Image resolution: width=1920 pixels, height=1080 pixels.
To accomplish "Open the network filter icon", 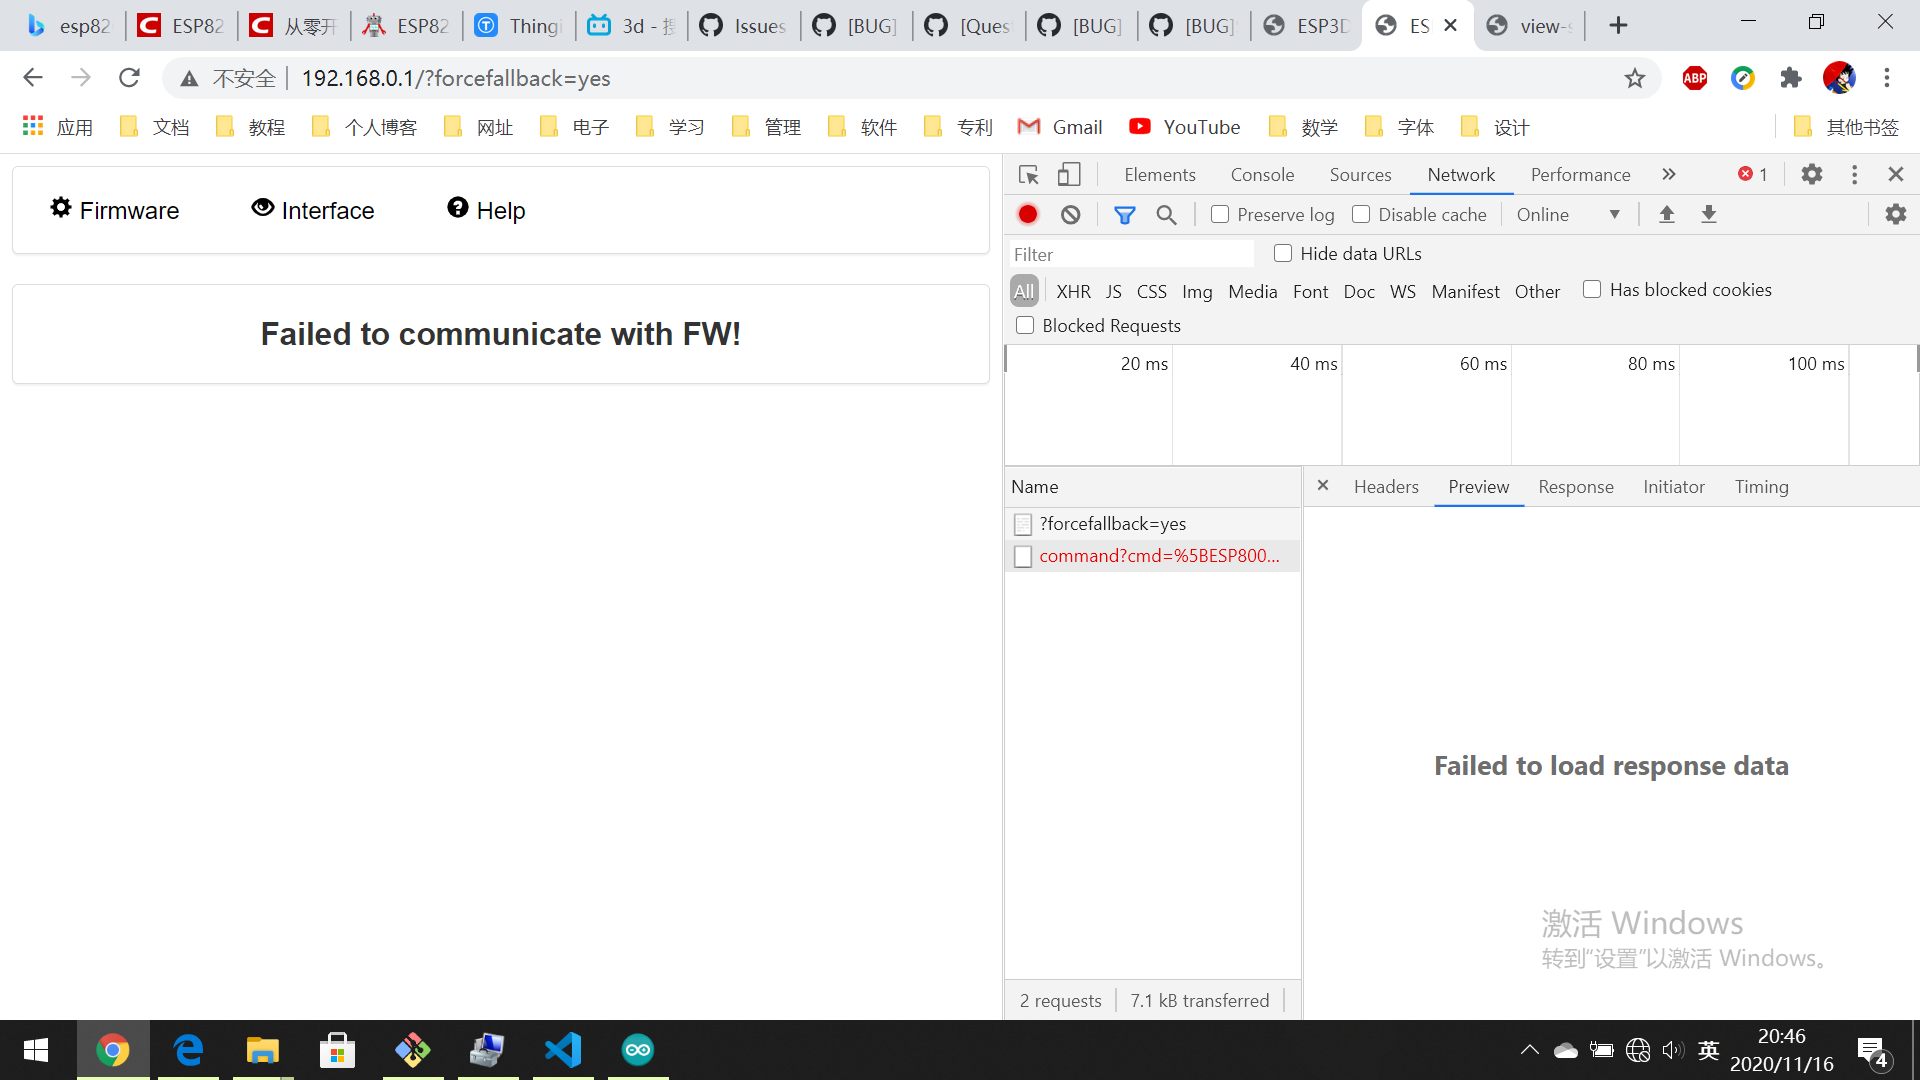I will pyautogui.click(x=1124, y=214).
